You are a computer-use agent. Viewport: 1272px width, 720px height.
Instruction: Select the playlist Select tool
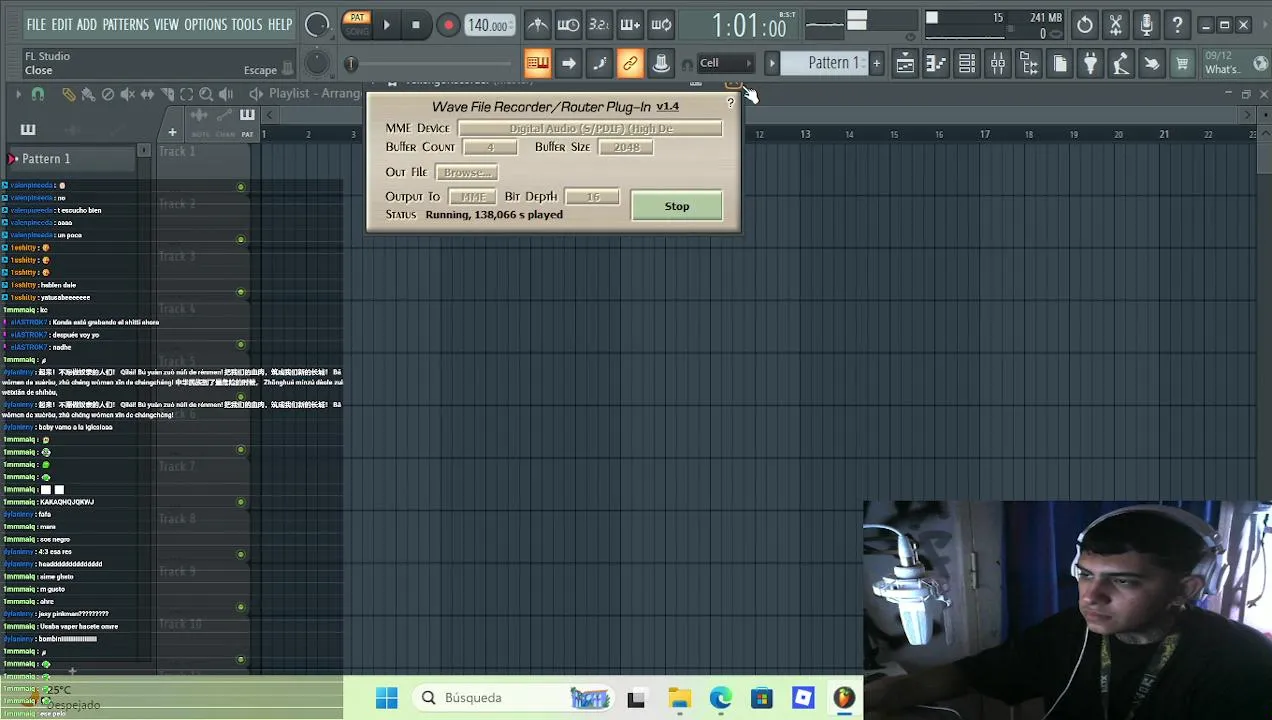pos(186,94)
